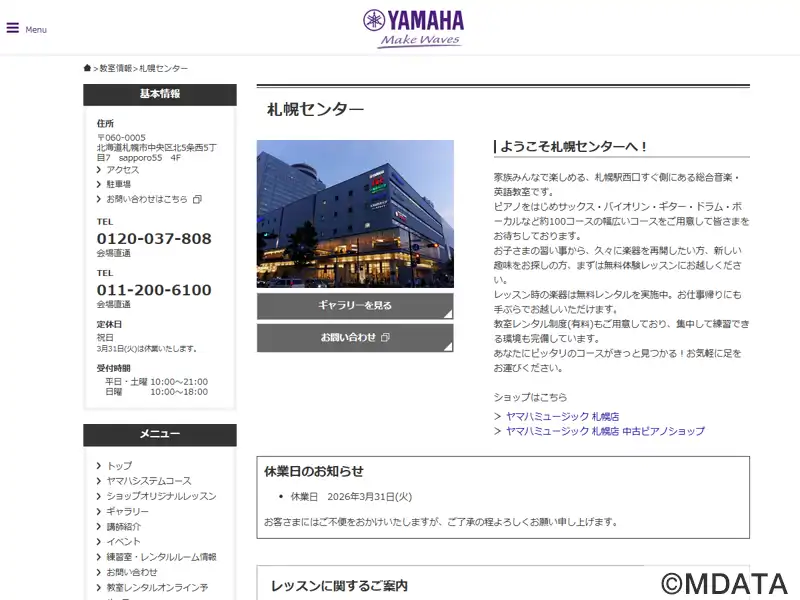Click the Sapporo Center building photo
800x600 pixels.
pyautogui.click(x=355, y=214)
